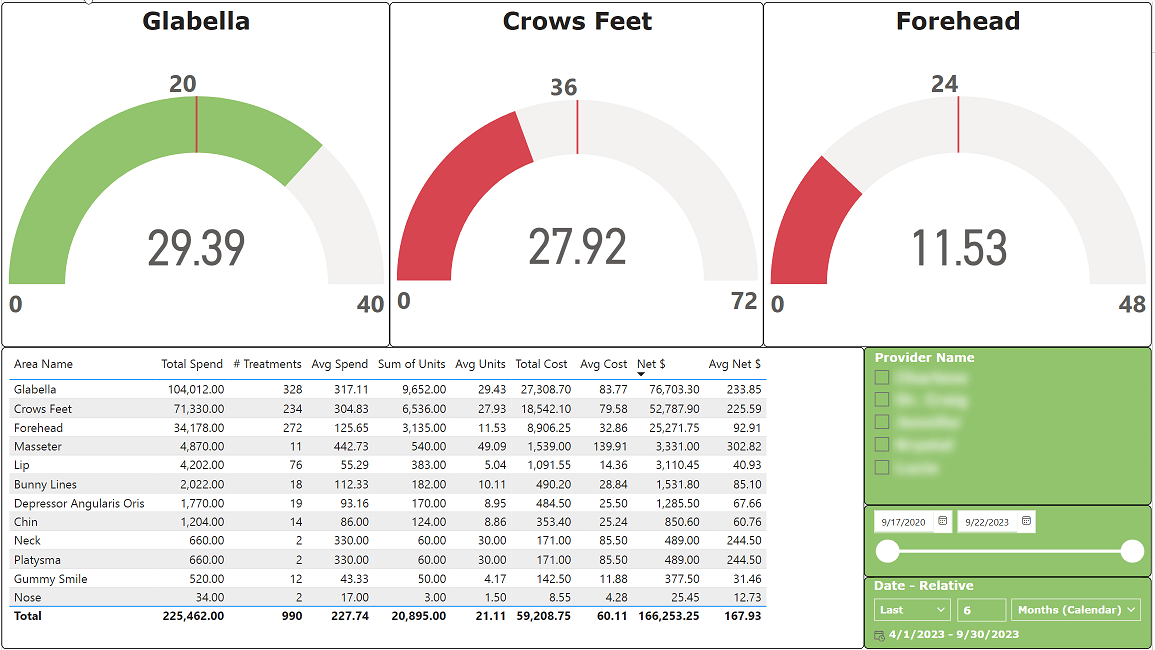Click the sort arrow under Net $ header
1155x650 pixels.
pyautogui.click(x=641, y=374)
